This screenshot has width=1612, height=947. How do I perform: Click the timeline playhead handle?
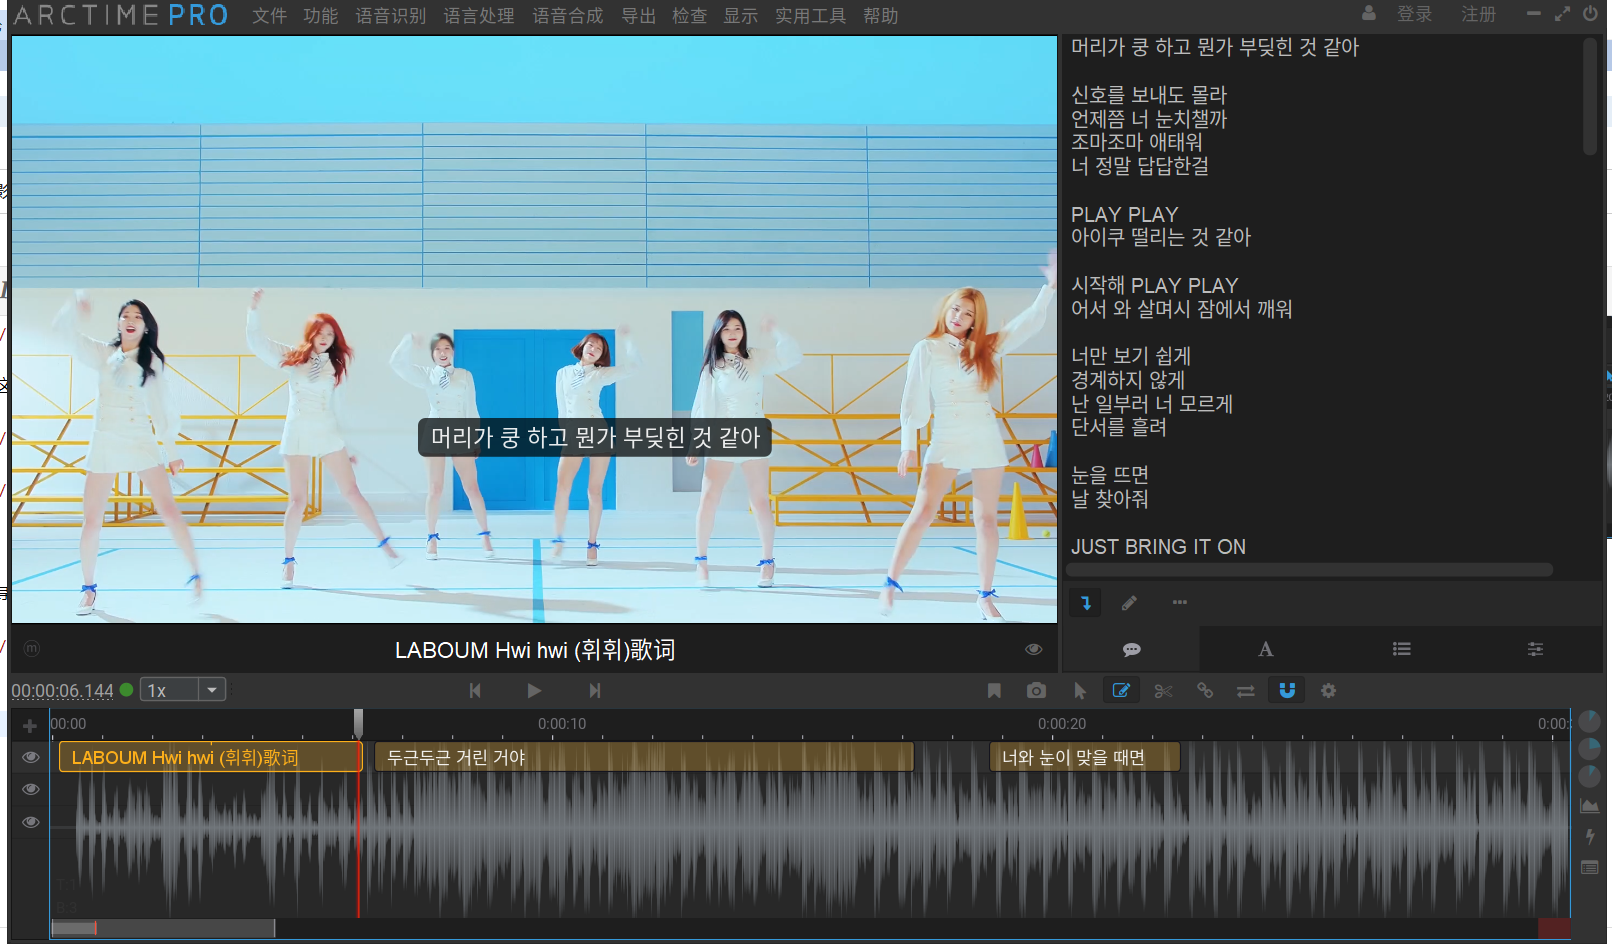358,723
